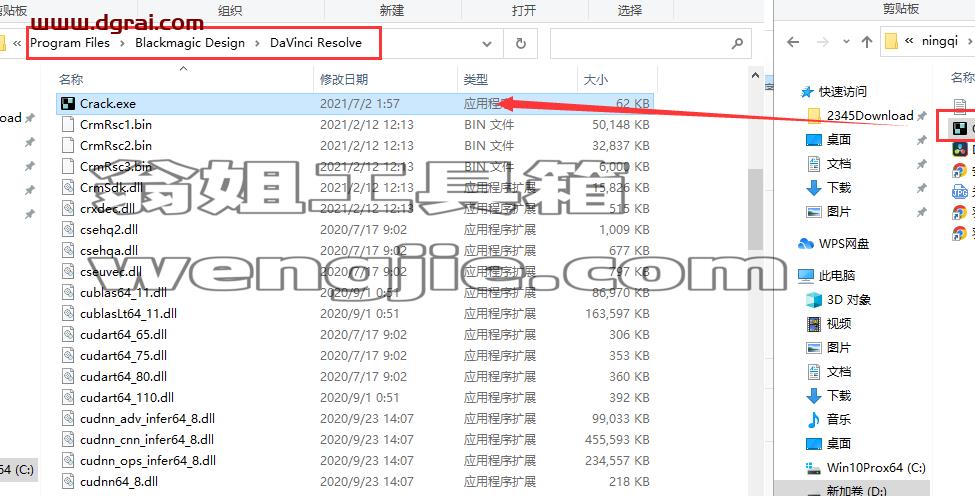Select cudnn_adv_infer64_8.dll file
975x496 pixels.
[x=356, y=419]
